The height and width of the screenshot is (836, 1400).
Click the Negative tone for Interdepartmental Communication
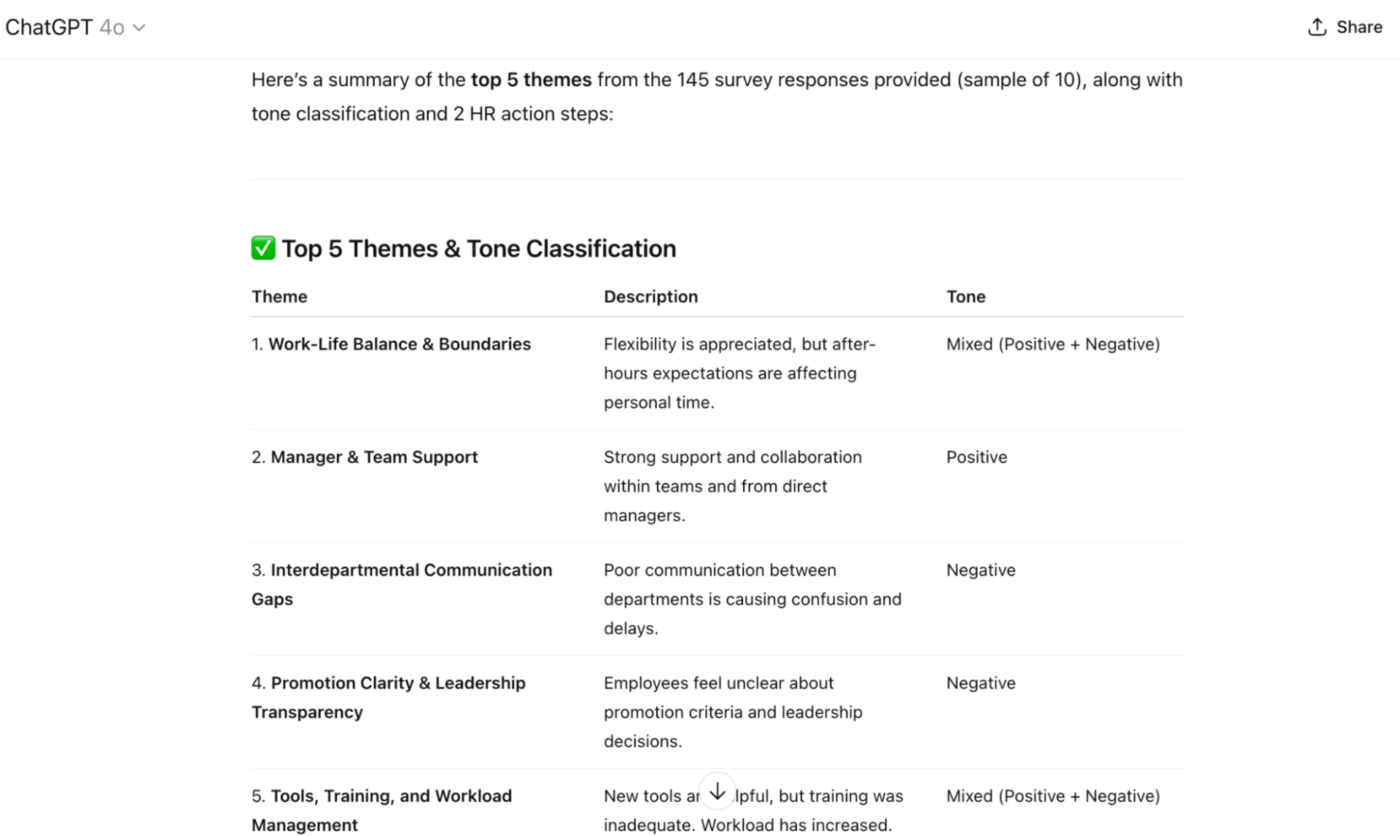[981, 570]
